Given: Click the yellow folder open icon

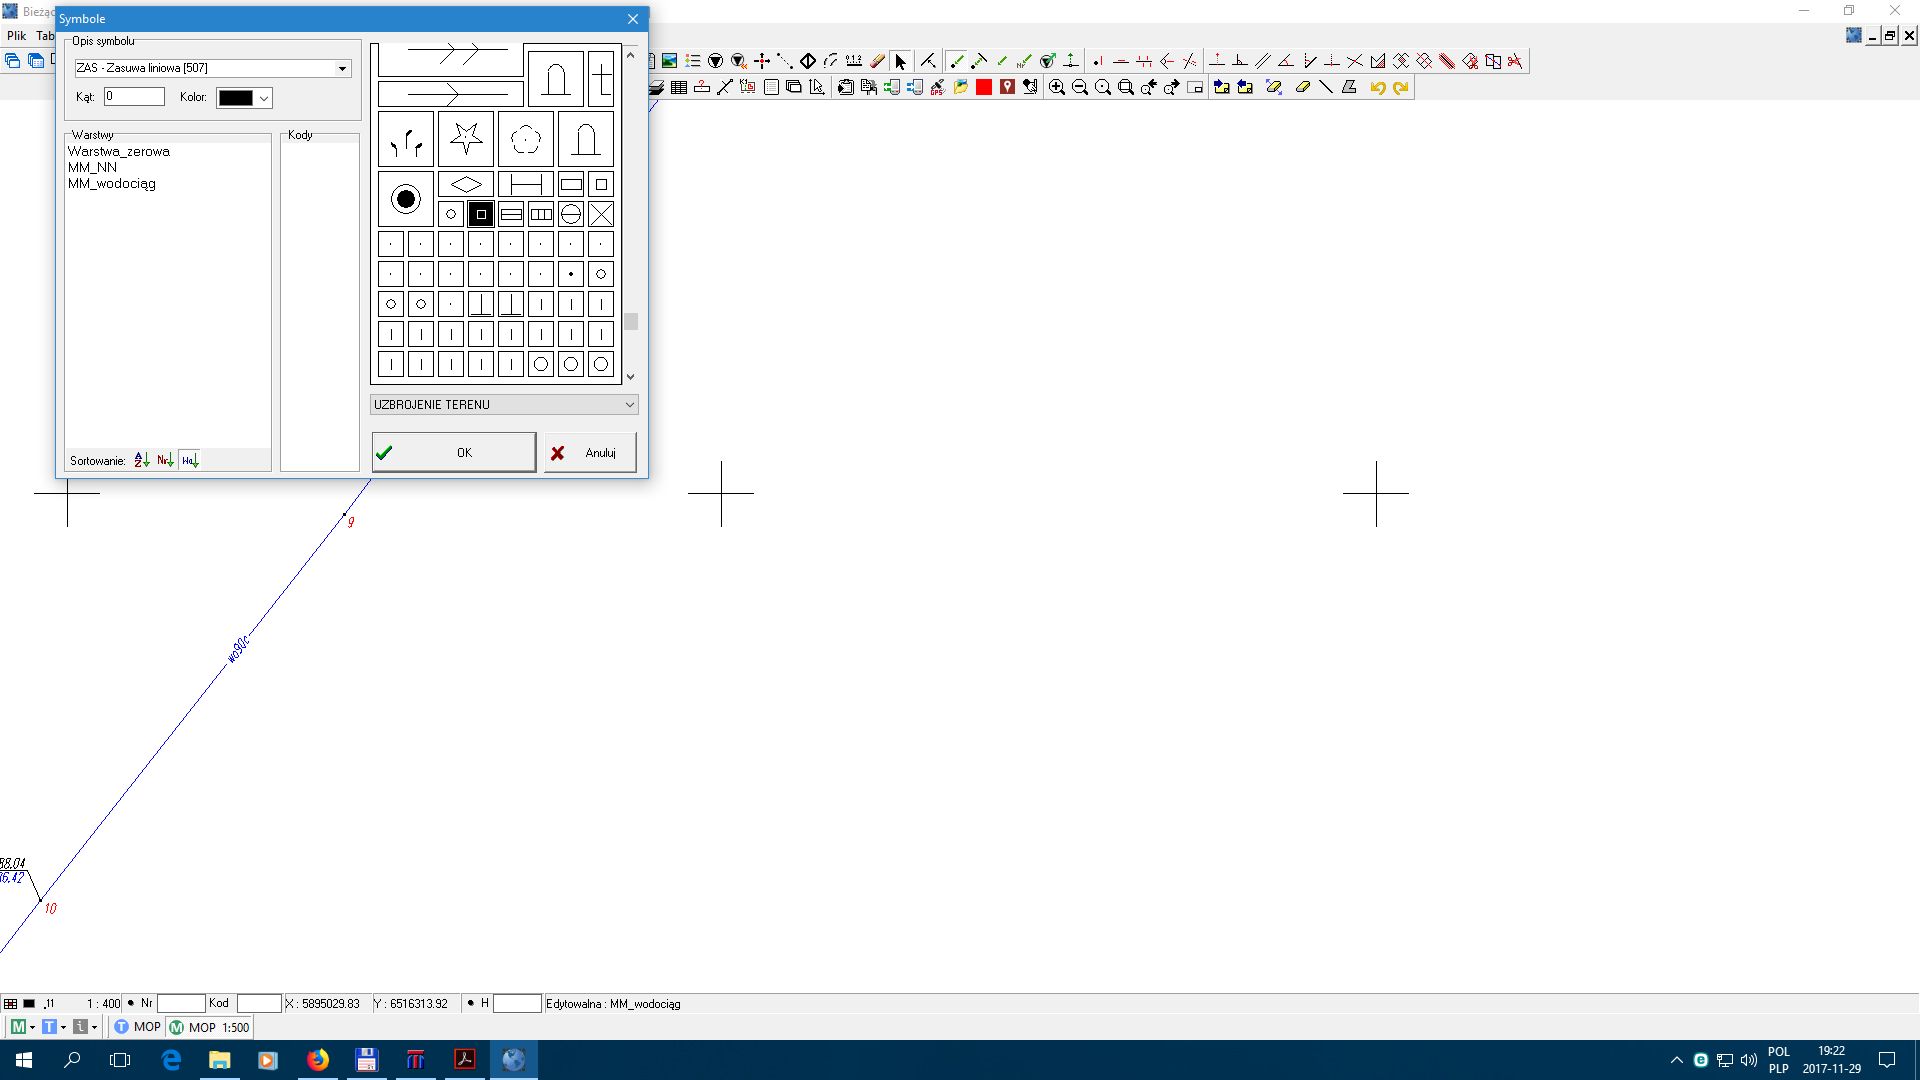Looking at the screenshot, I should tap(961, 88).
